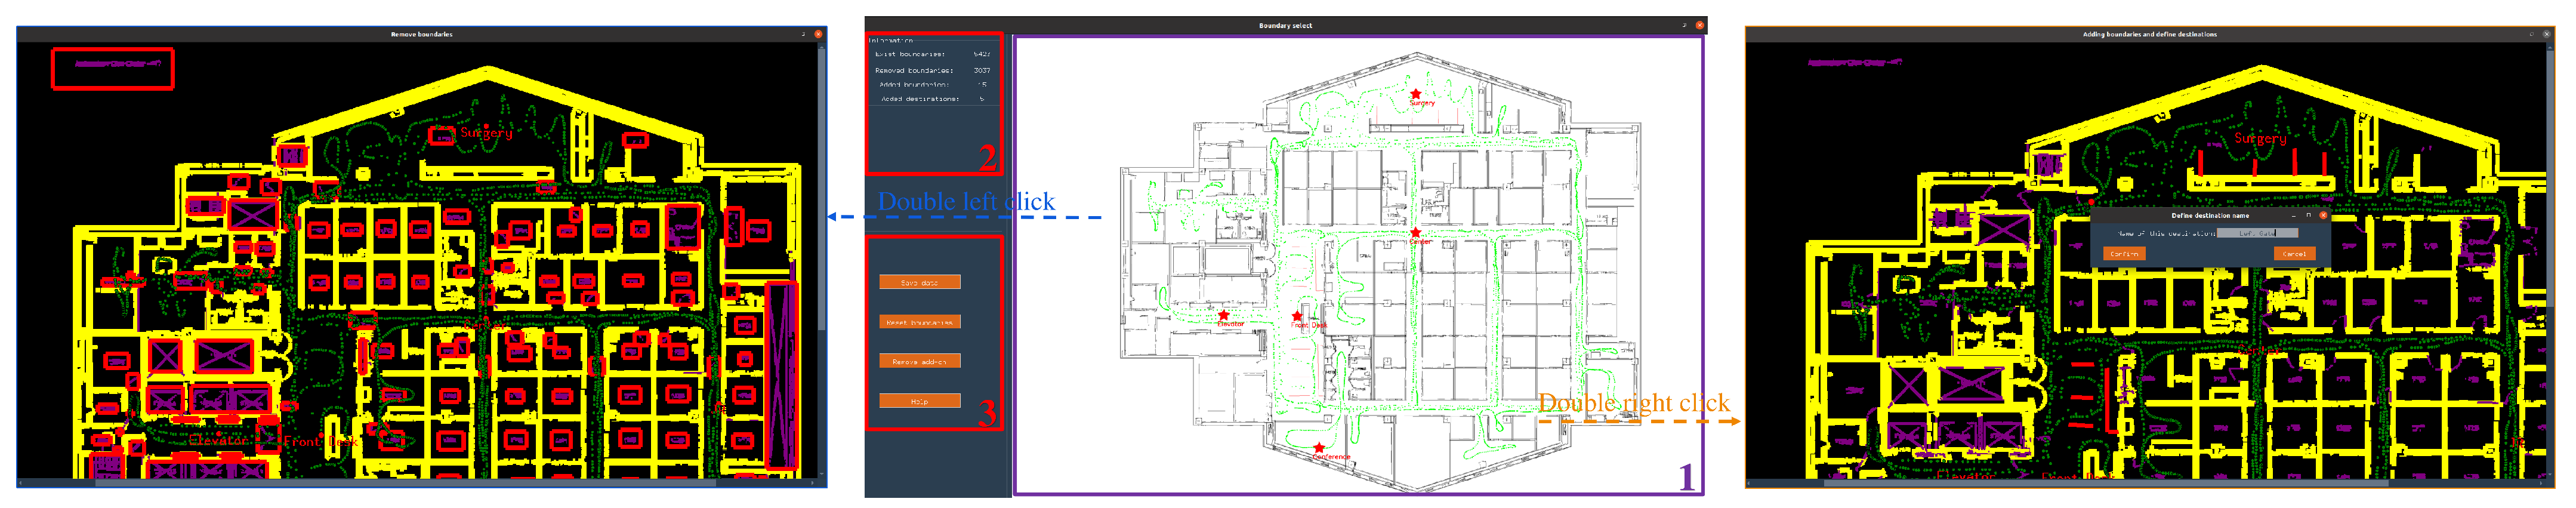Select the Center star destination marker
Screen dimensions: 2576x508
[1415, 233]
